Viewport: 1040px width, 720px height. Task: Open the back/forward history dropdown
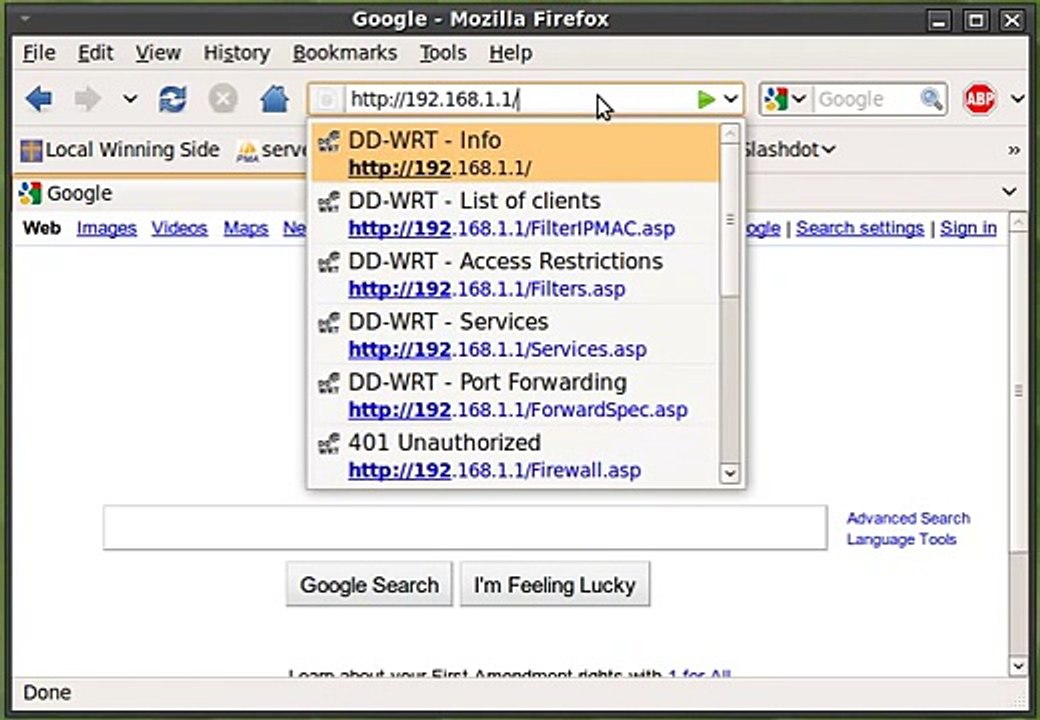tap(130, 99)
